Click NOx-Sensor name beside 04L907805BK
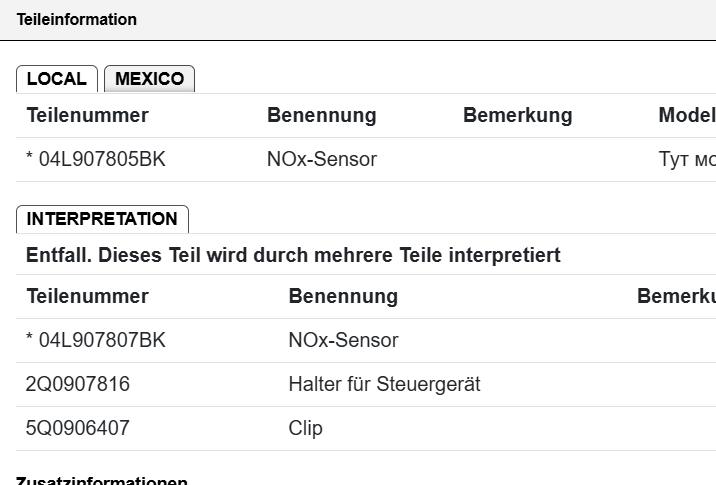 coord(321,159)
